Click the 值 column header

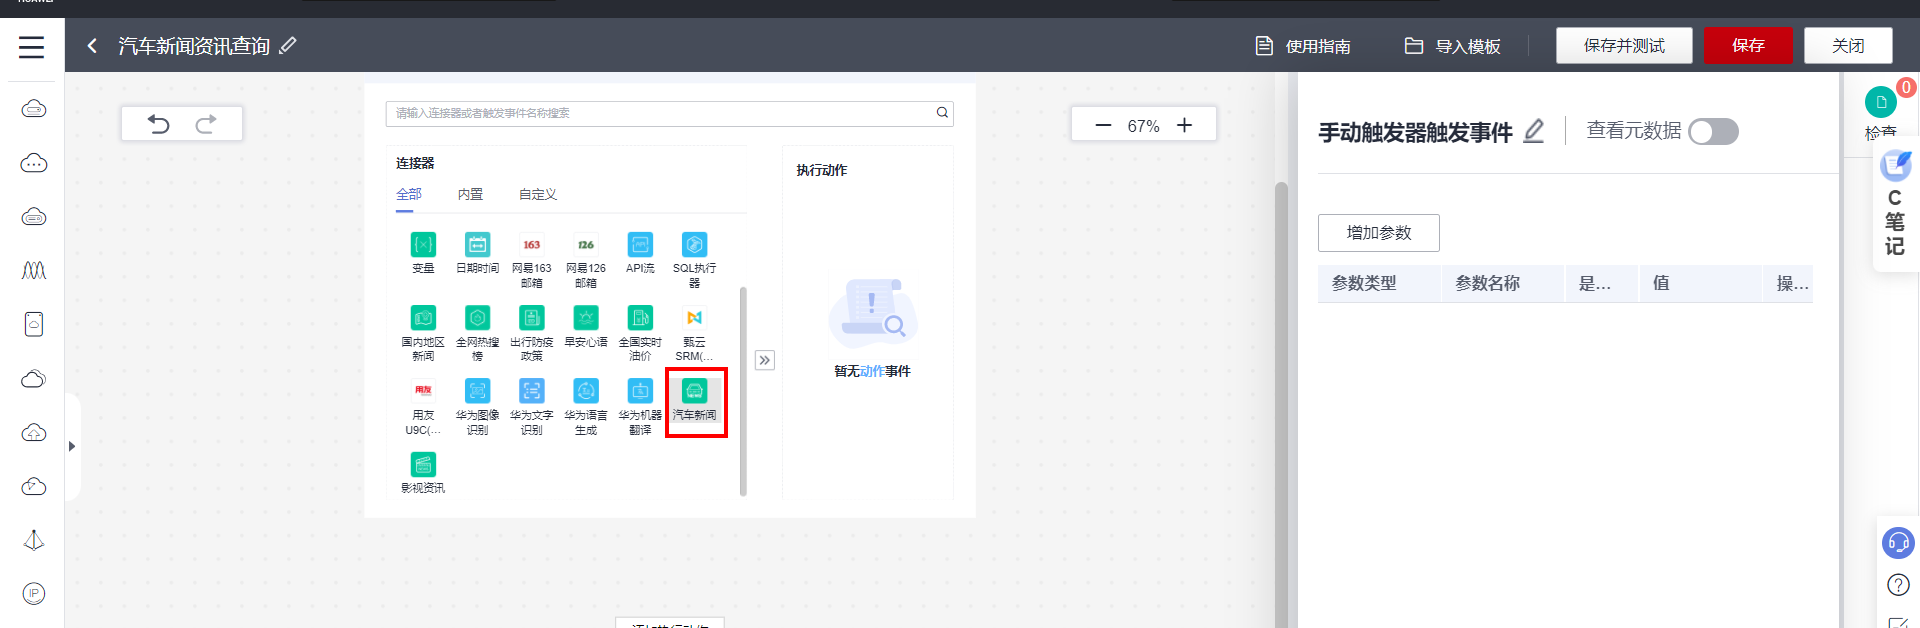[x=1699, y=283]
